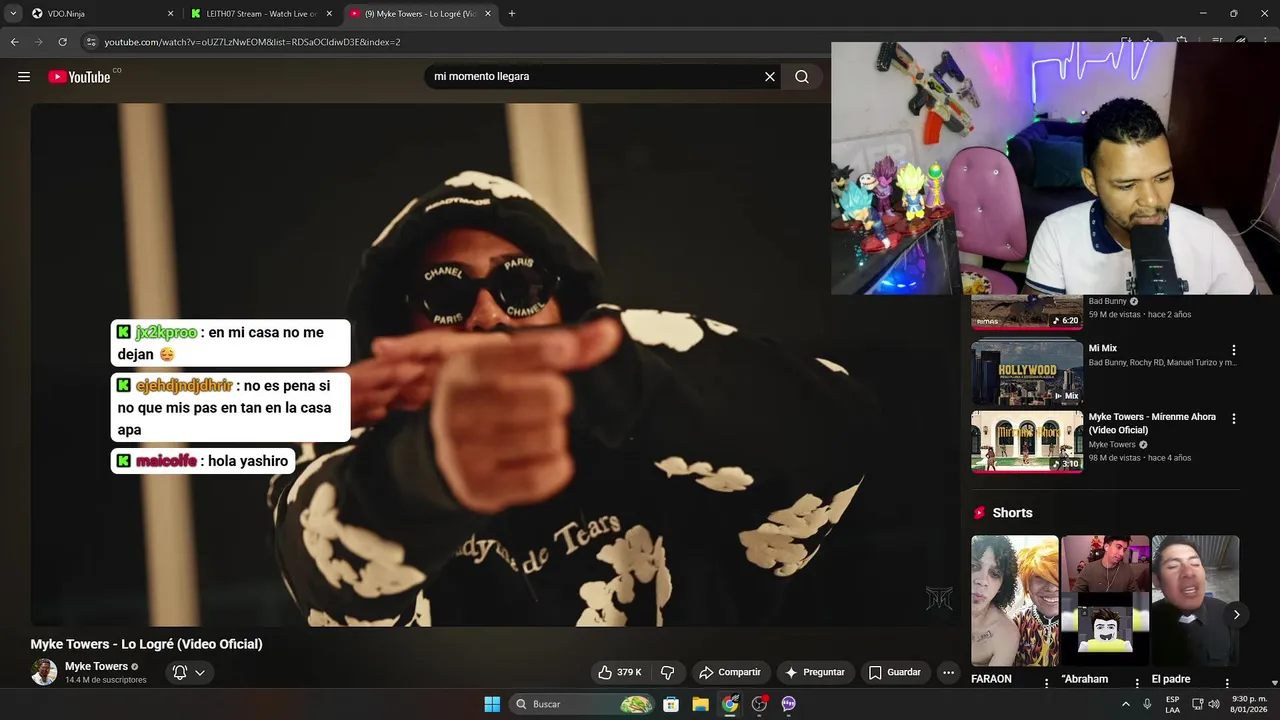Viewport: 1280px width, 720px height.
Task: Open the Mi Mix Hollywood thumbnail
Action: tap(1027, 371)
